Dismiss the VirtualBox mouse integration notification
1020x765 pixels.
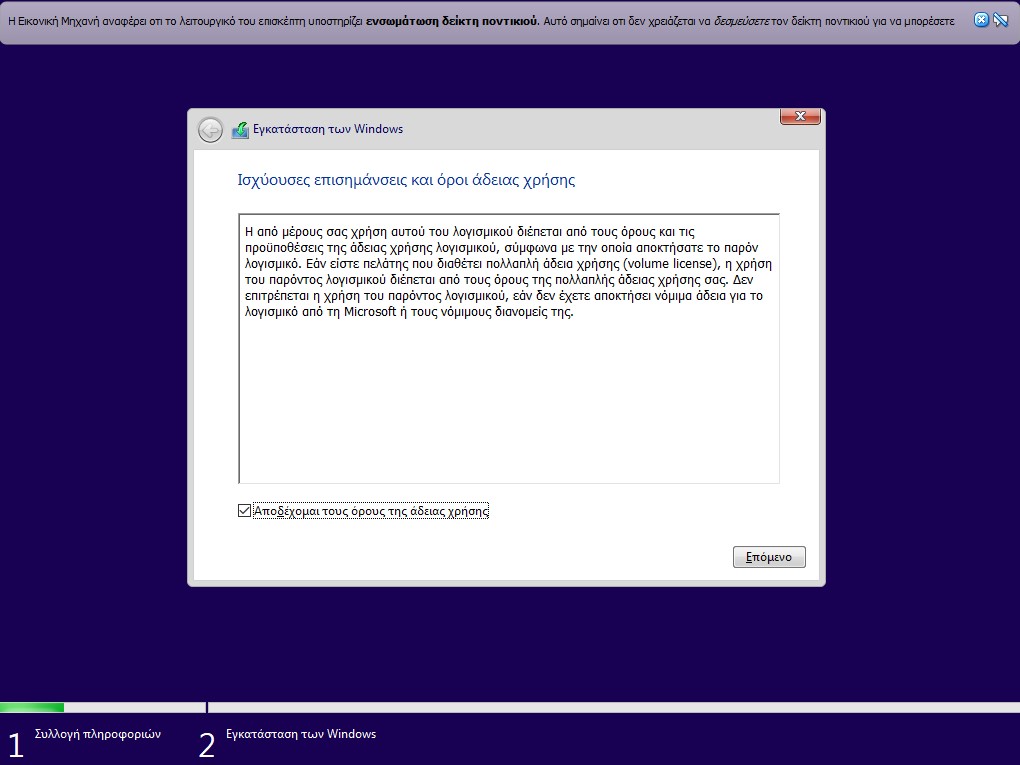point(981,20)
